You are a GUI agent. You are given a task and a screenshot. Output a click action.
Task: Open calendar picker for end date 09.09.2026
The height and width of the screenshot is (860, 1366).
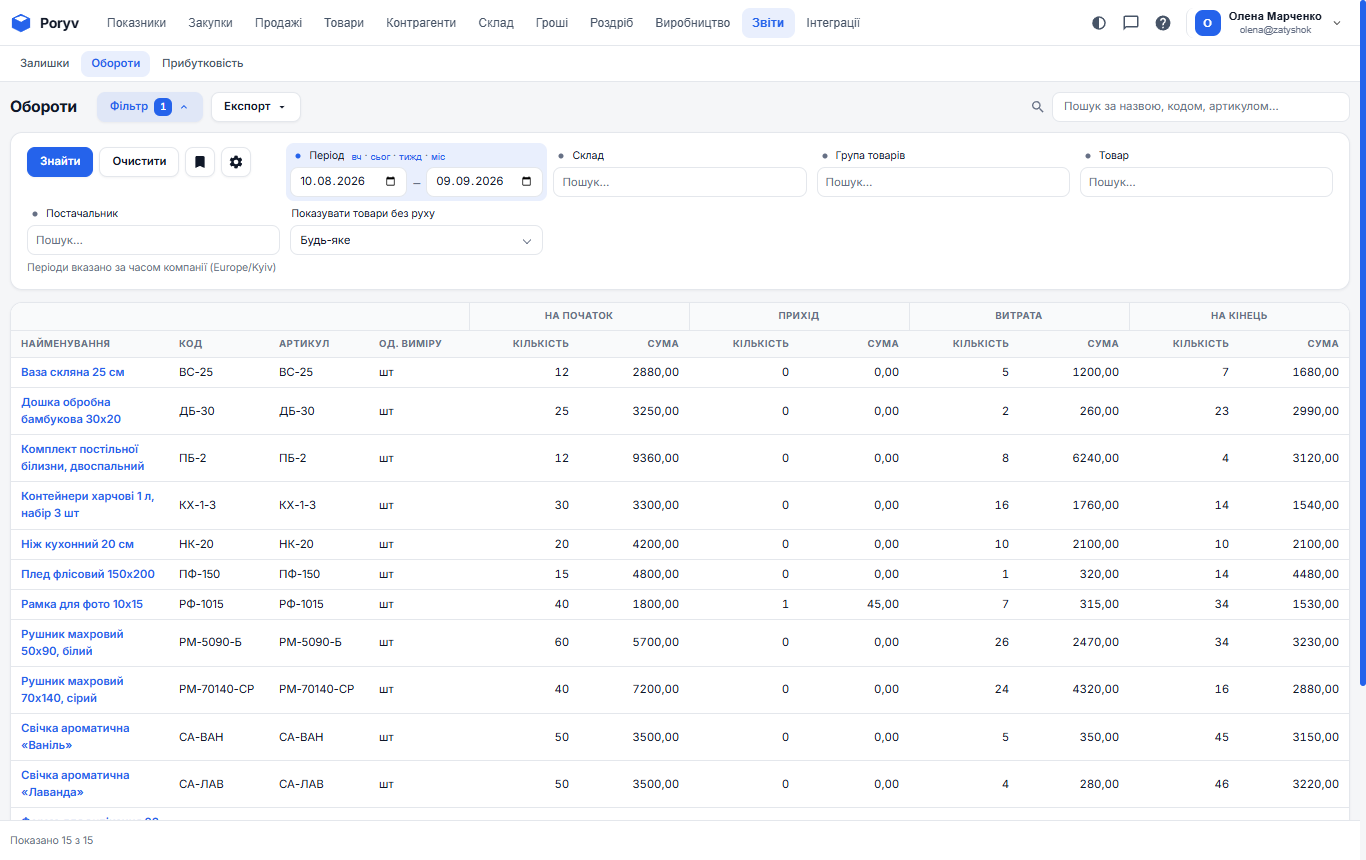click(x=526, y=182)
